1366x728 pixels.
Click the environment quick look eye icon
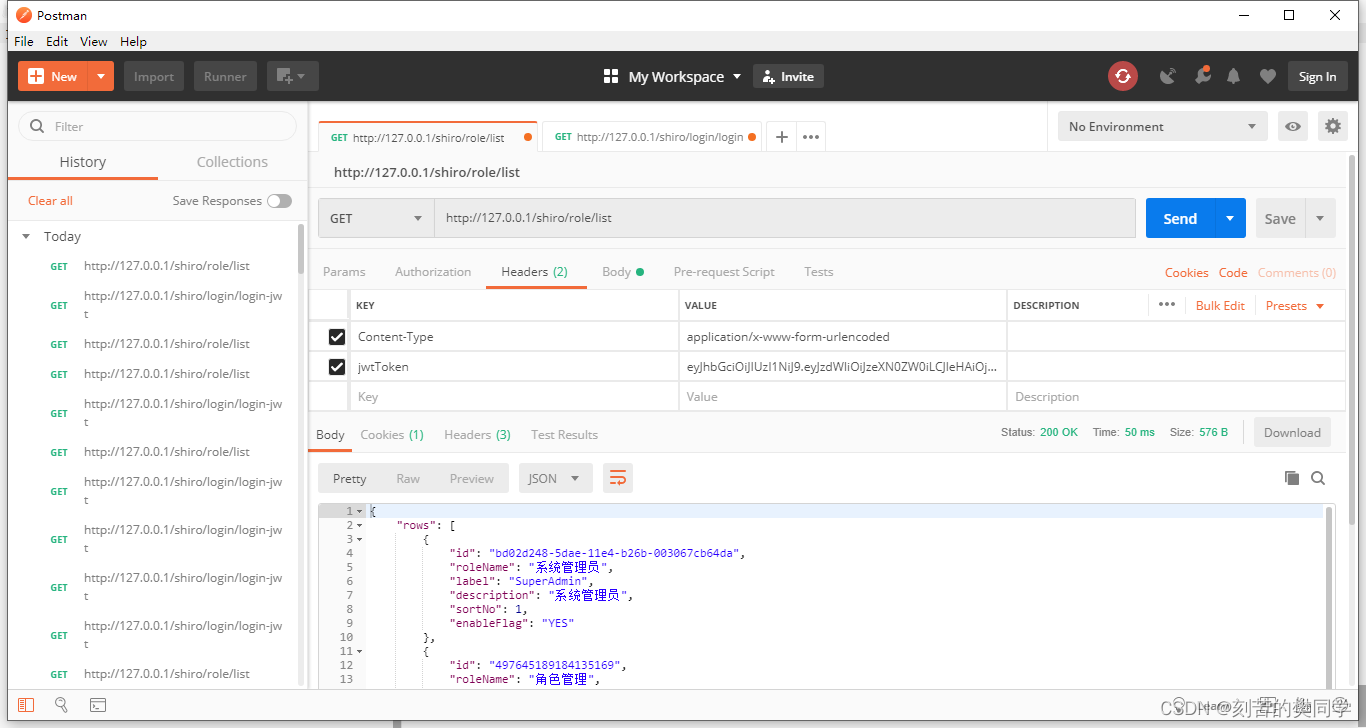pyautogui.click(x=1293, y=126)
